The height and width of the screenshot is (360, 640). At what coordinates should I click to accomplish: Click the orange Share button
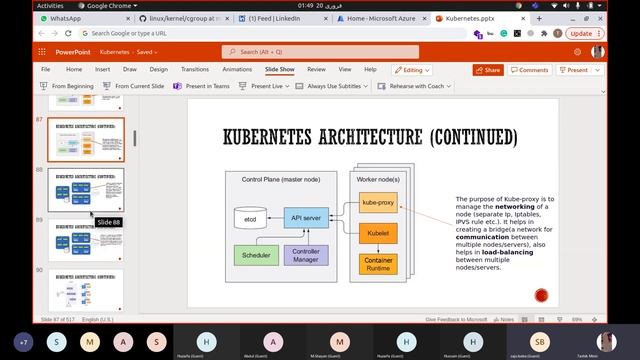[x=488, y=70]
